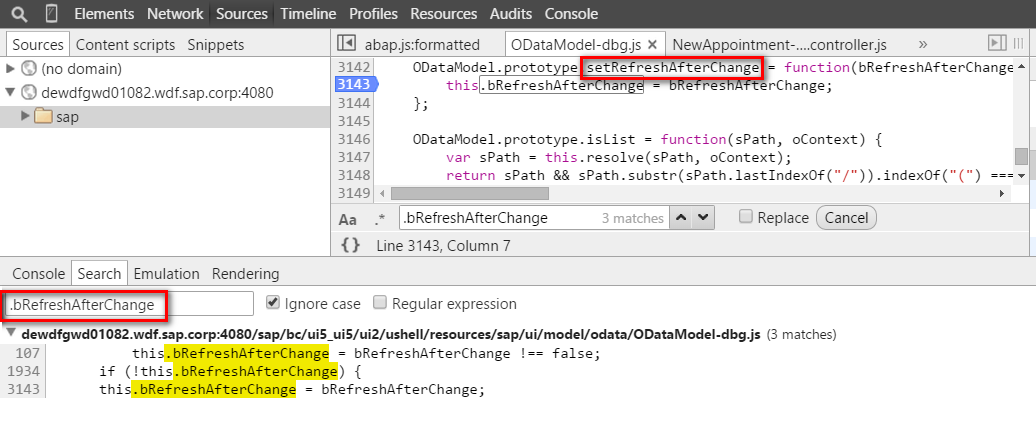Click the '3 matches' count in the find bar
The width and height of the screenshot is (1036, 424).
click(x=632, y=219)
